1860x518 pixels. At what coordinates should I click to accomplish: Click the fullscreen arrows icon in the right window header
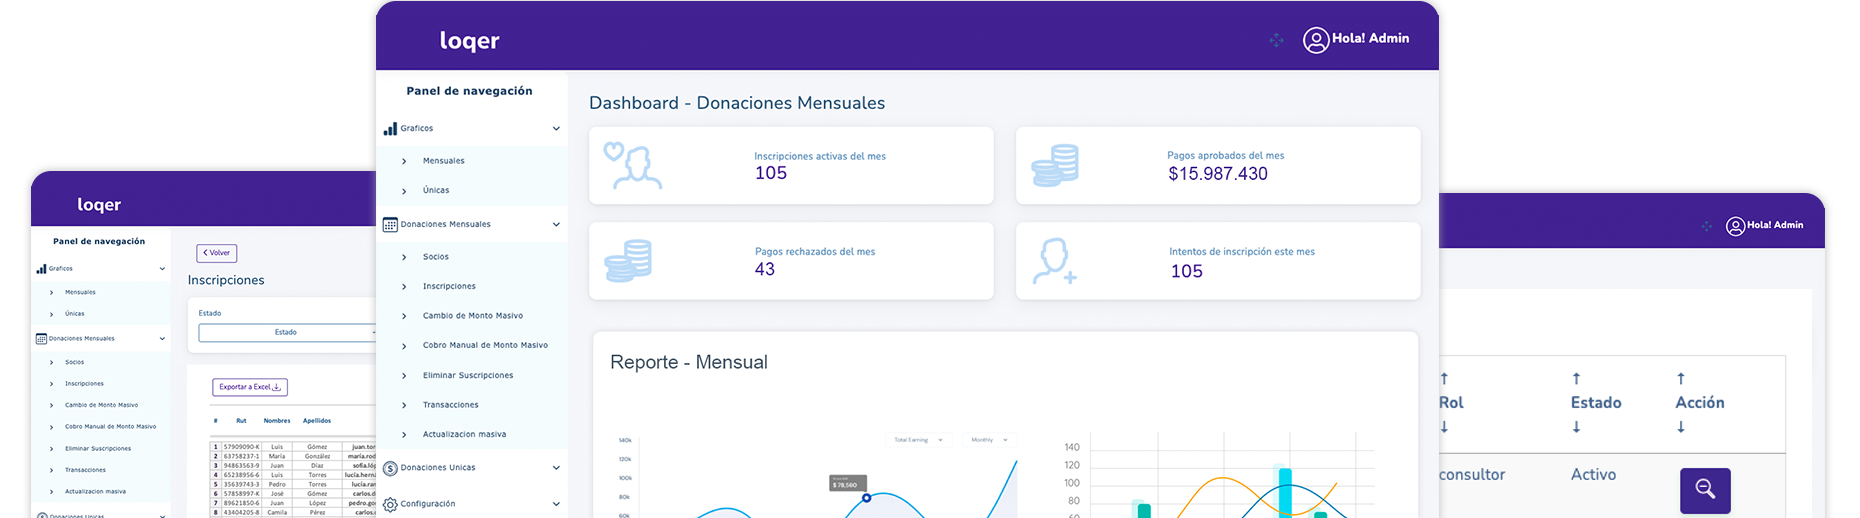pos(1707,226)
